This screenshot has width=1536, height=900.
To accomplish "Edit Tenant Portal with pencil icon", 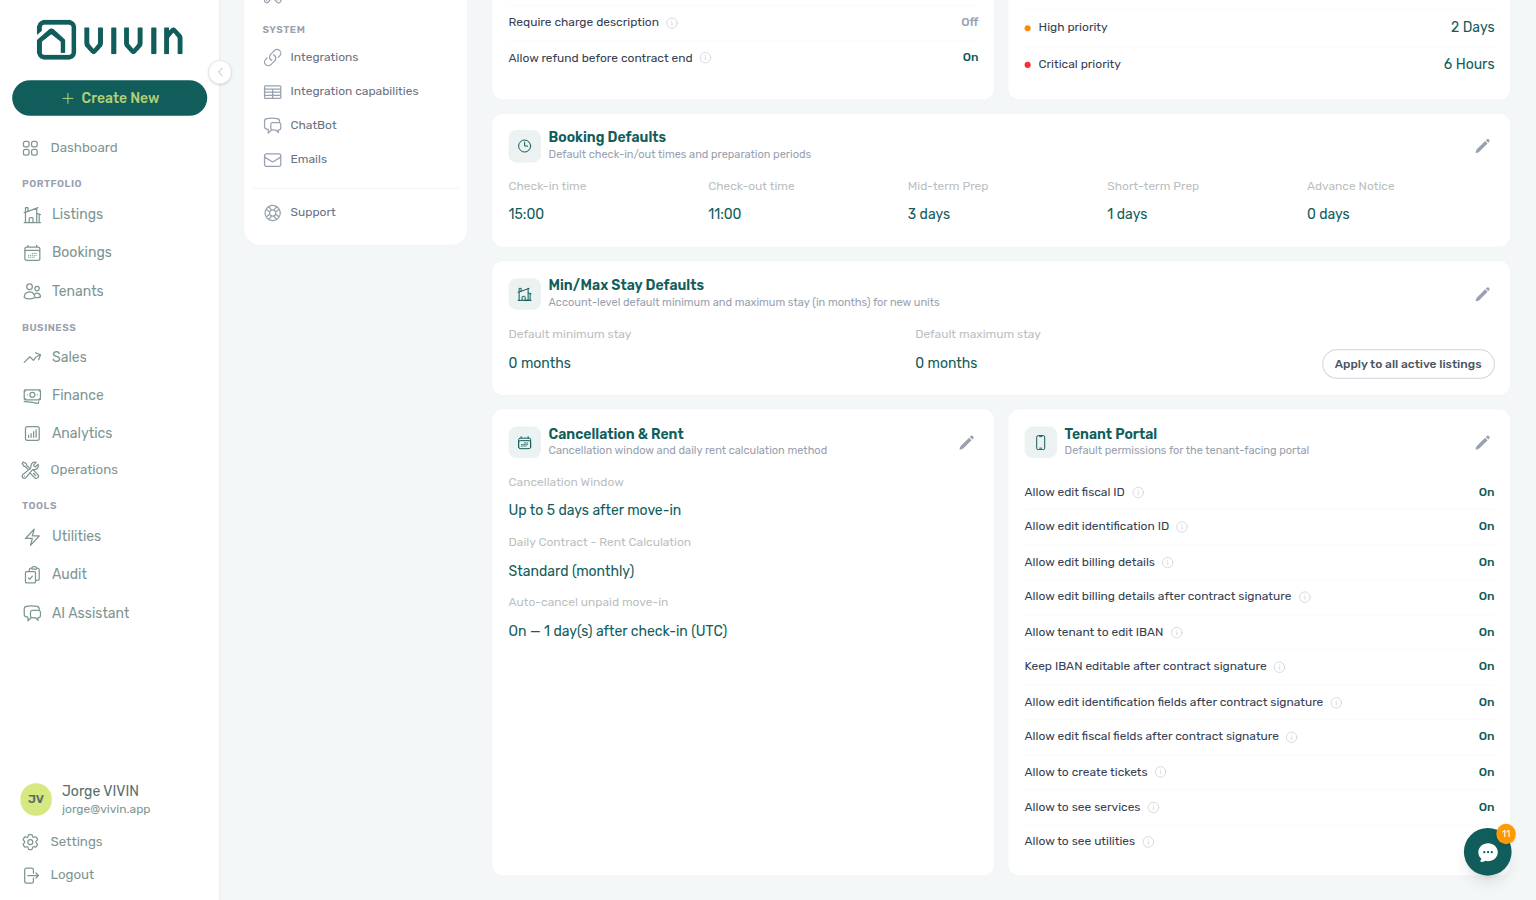I will [x=1482, y=442].
